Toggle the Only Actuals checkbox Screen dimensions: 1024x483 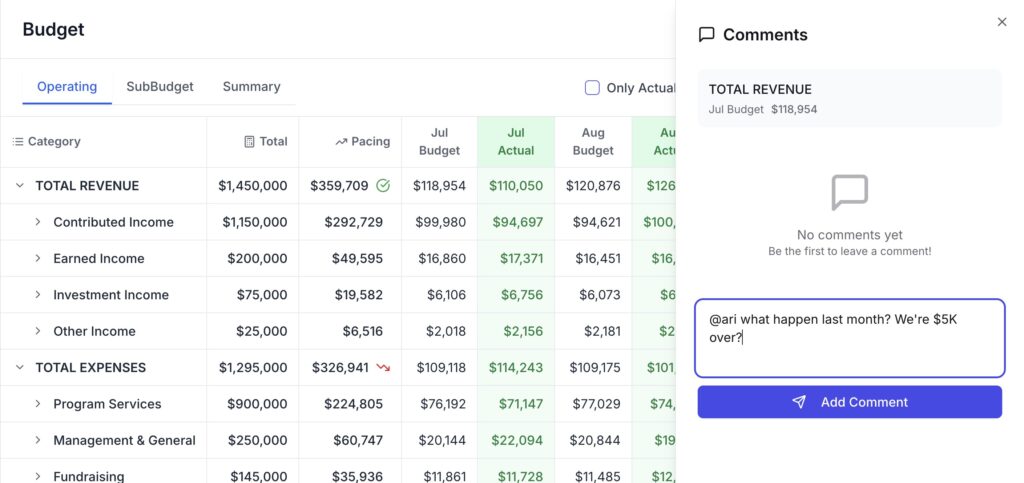click(592, 88)
